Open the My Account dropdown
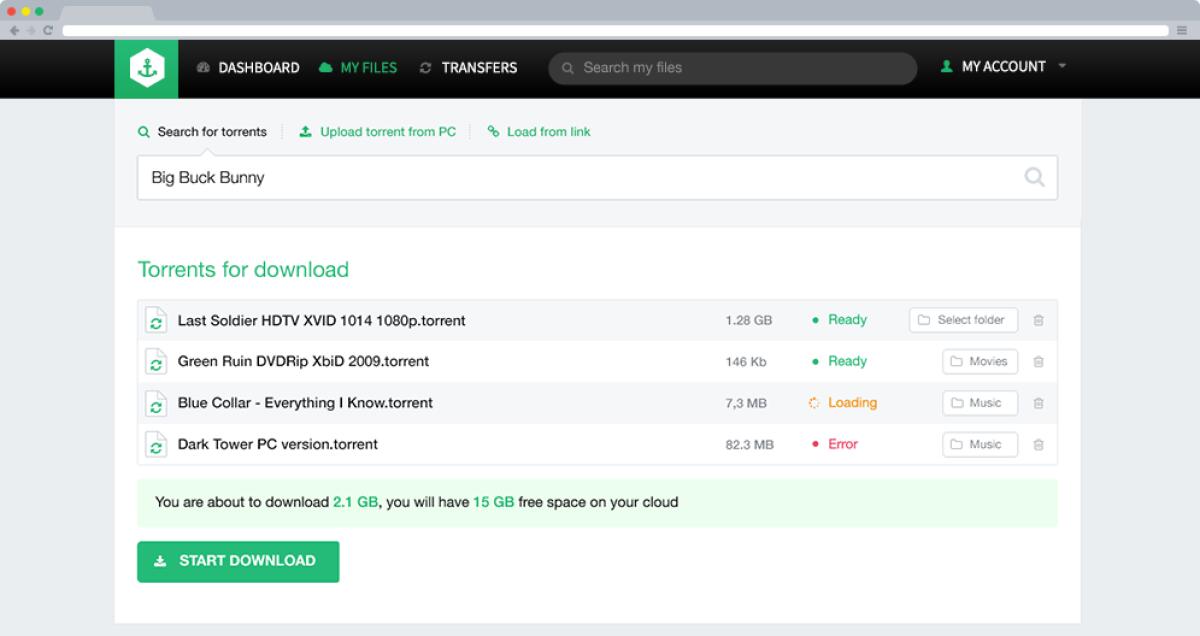Image resolution: width=1200 pixels, height=636 pixels. (1003, 67)
